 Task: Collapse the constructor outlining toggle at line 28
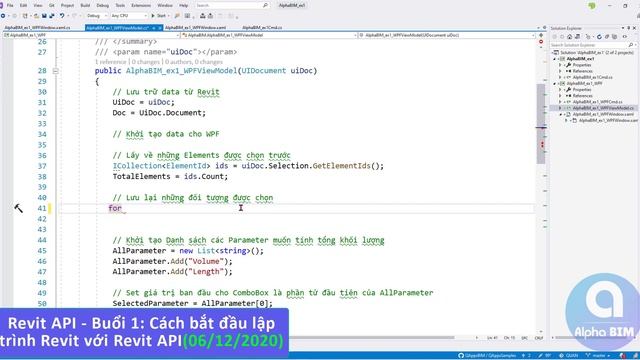56,71
